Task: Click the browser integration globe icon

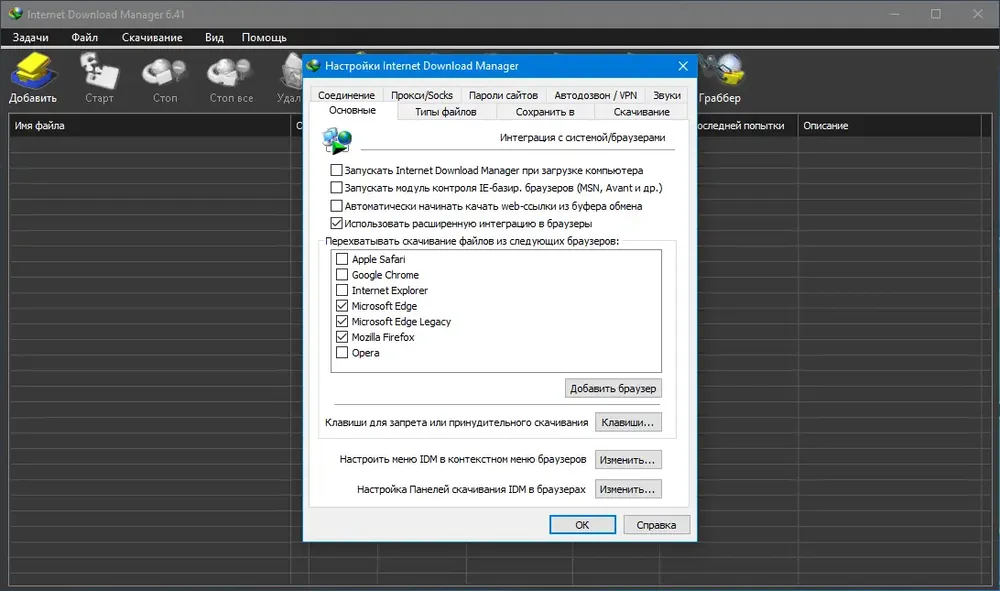Action: point(337,140)
